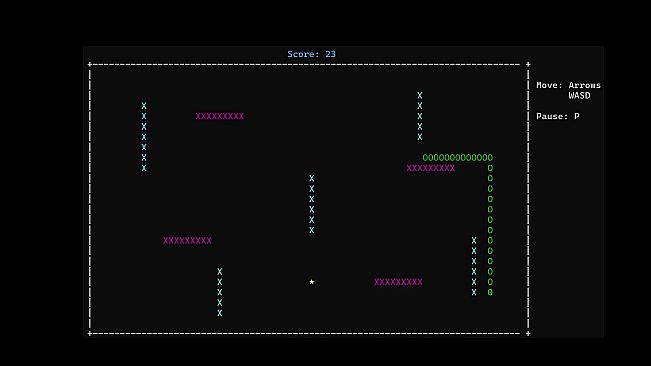The image size is (651, 366).
Task: Click the magenta X wall at lower left
Action: point(187,241)
